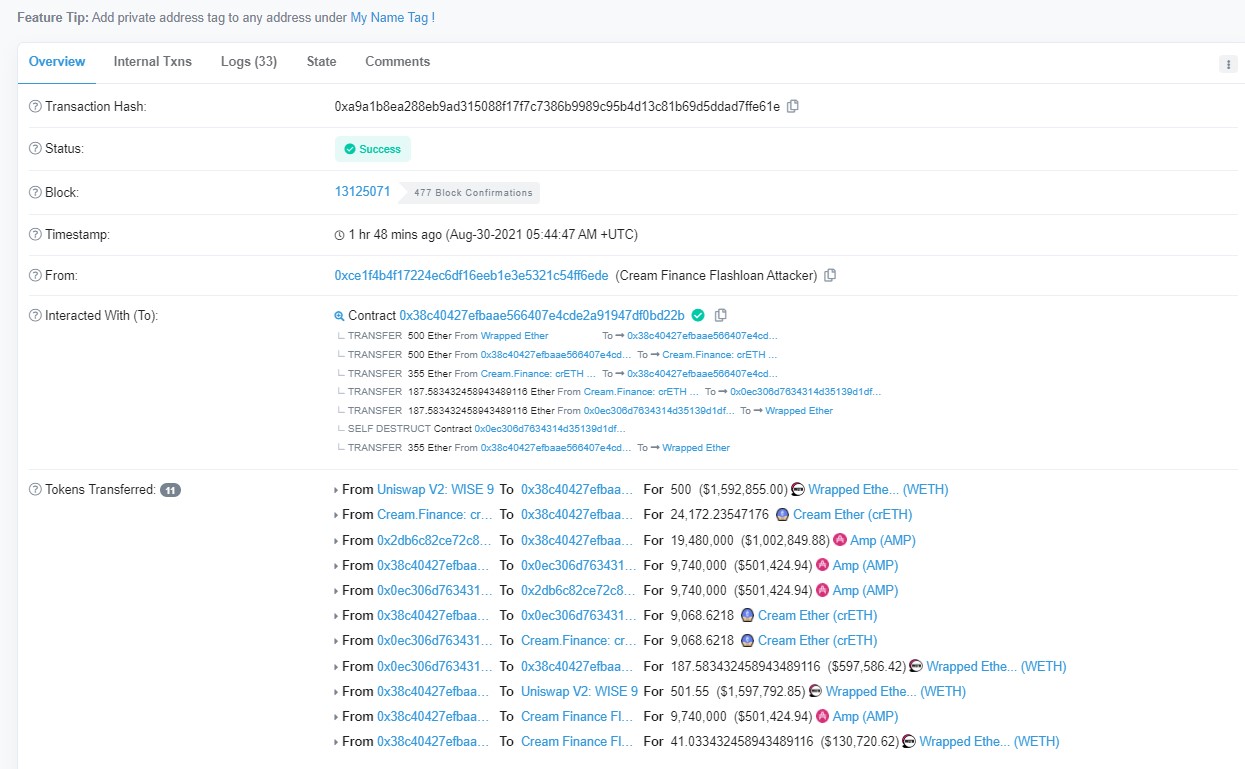The height and width of the screenshot is (769, 1245).
Task: Open the three-dot more options menu
Action: (x=1228, y=64)
